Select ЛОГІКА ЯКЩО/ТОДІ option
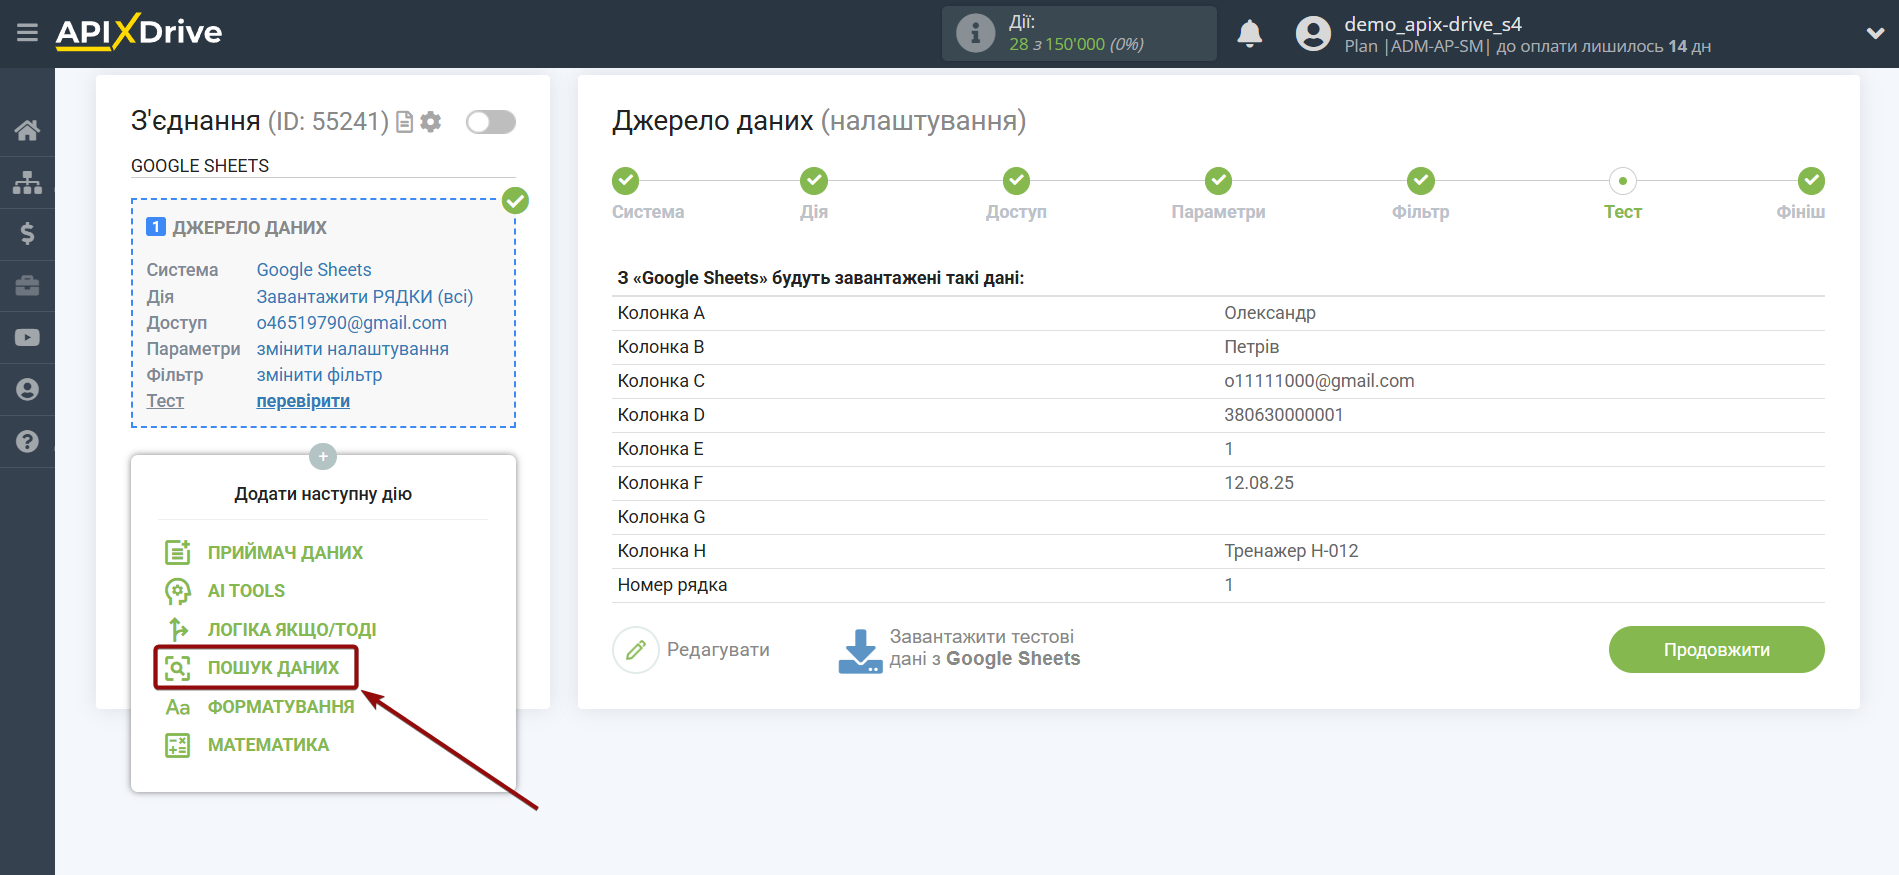Viewport: 1899px width, 875px height. [x=292, y=630]
